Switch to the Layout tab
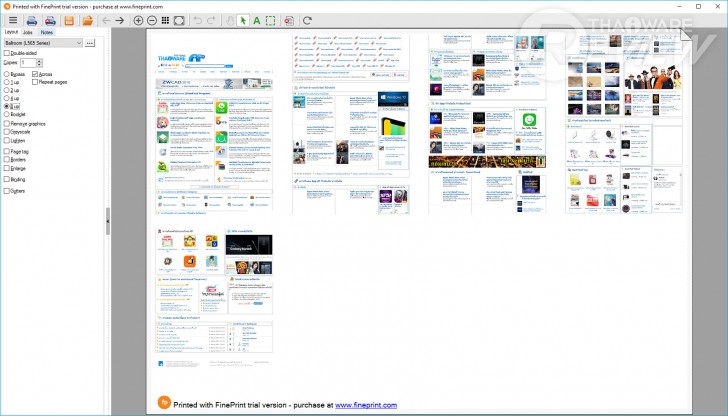The width and height of the screenshot is (728, 416). point(11,32)
